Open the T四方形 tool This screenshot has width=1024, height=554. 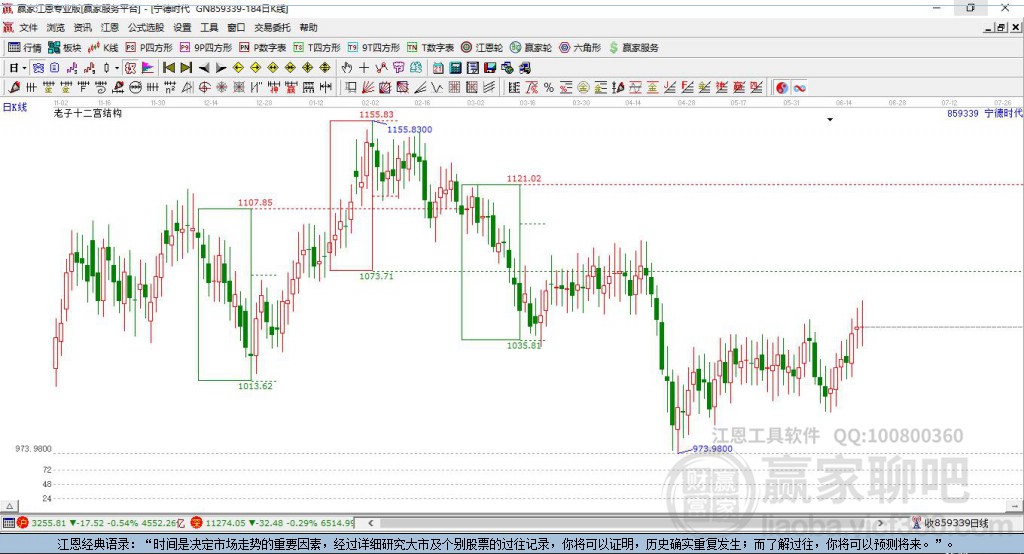pyautogui.click(x=317, y=48)
